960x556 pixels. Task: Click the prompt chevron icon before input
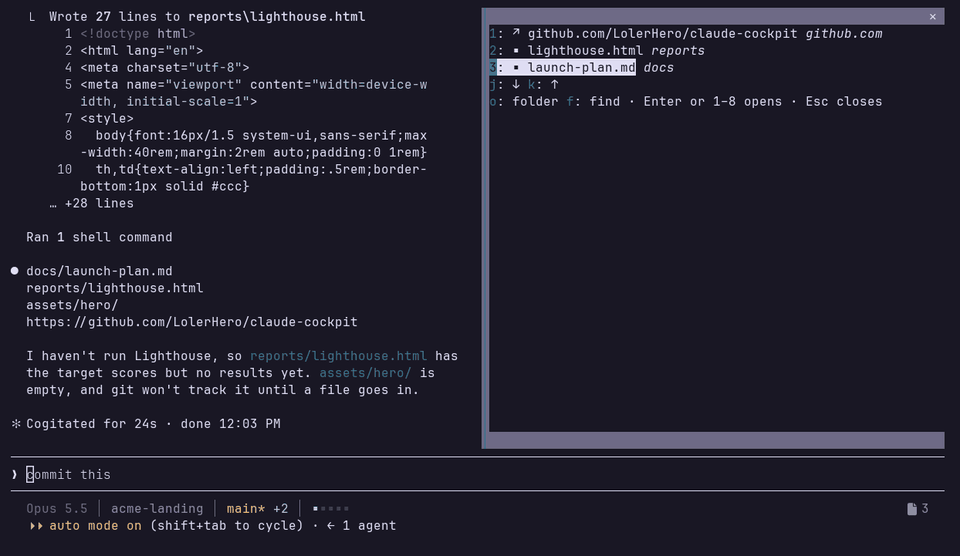14,475
